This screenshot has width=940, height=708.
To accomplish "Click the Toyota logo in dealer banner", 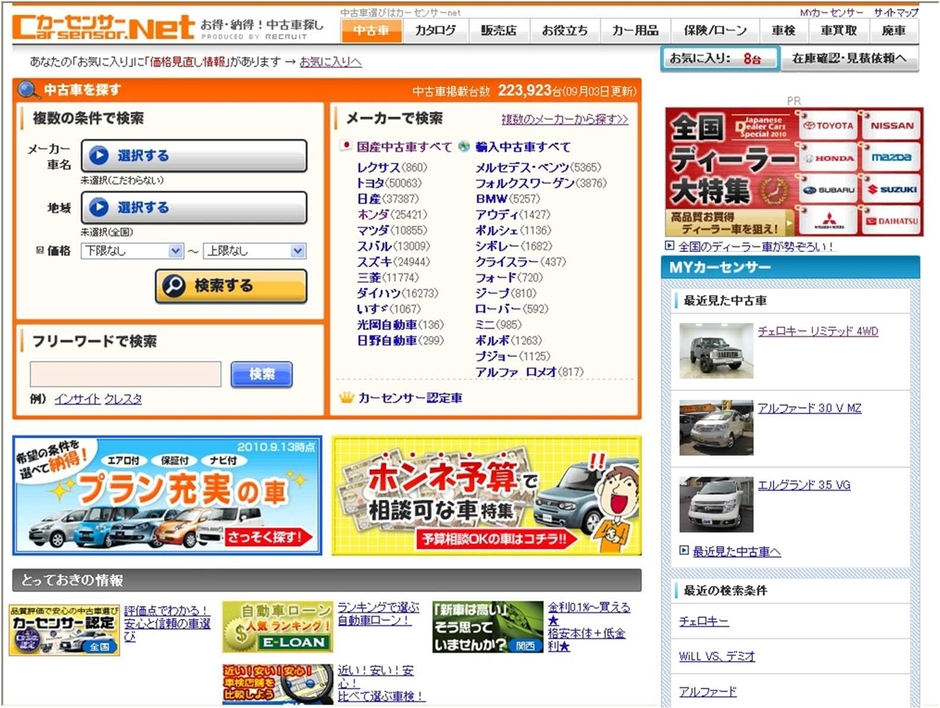I will click(828, 126).
